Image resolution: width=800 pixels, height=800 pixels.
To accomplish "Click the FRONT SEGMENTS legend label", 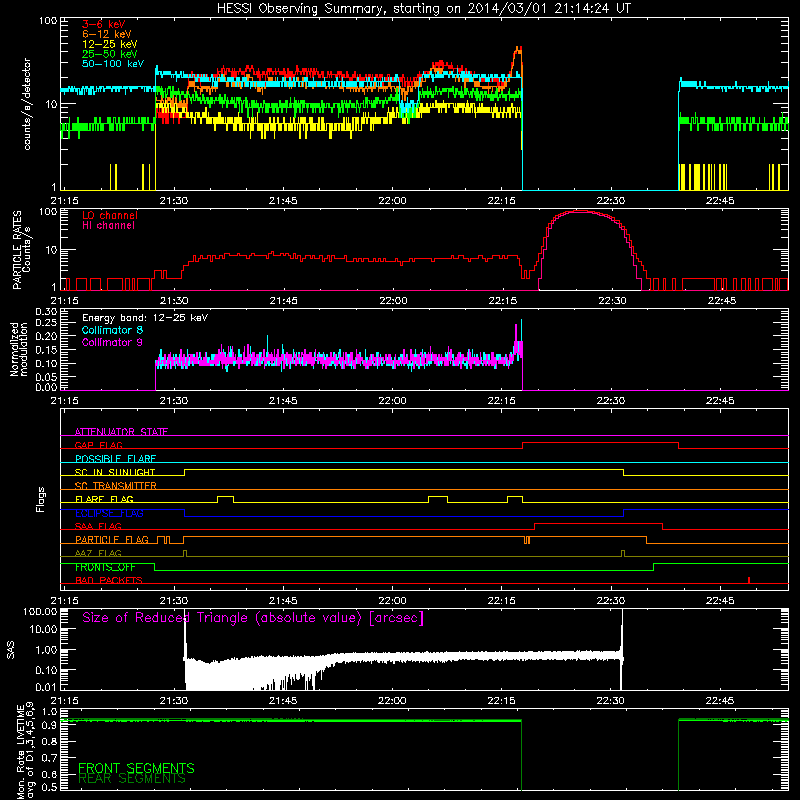I will point(136,768).
